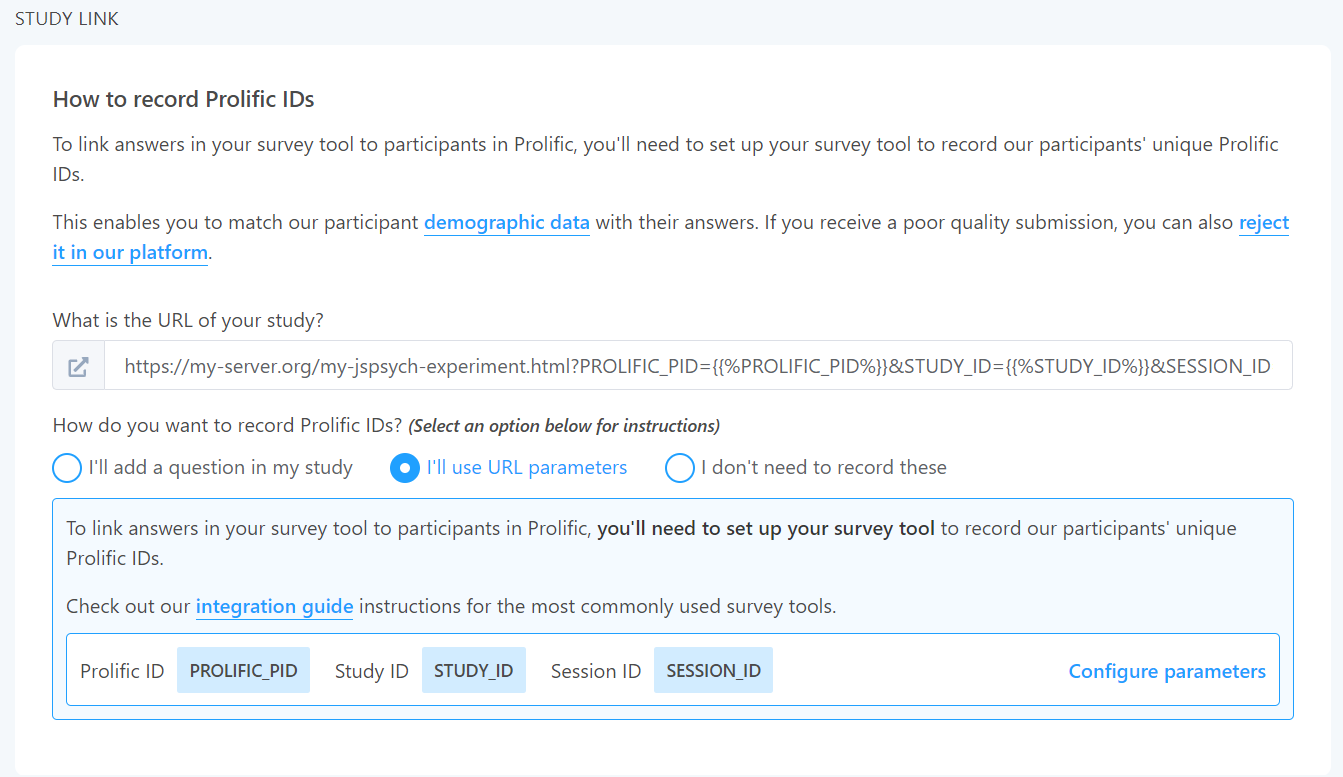The width and height of the screenshot is (1343, 777).
Task: Open the demographic data link
Action: click(506, 223)
